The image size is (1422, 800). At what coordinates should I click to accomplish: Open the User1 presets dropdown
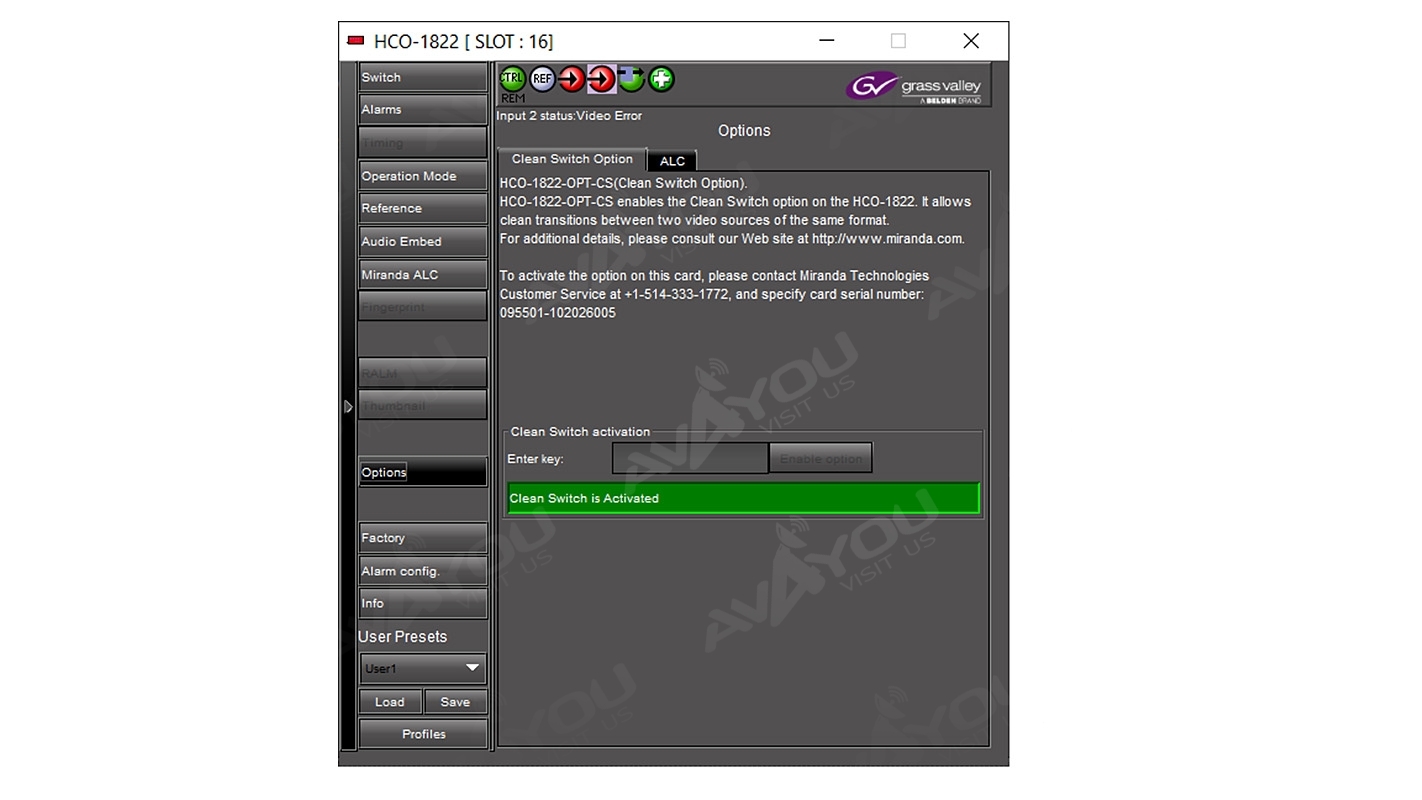coord(422,668)
